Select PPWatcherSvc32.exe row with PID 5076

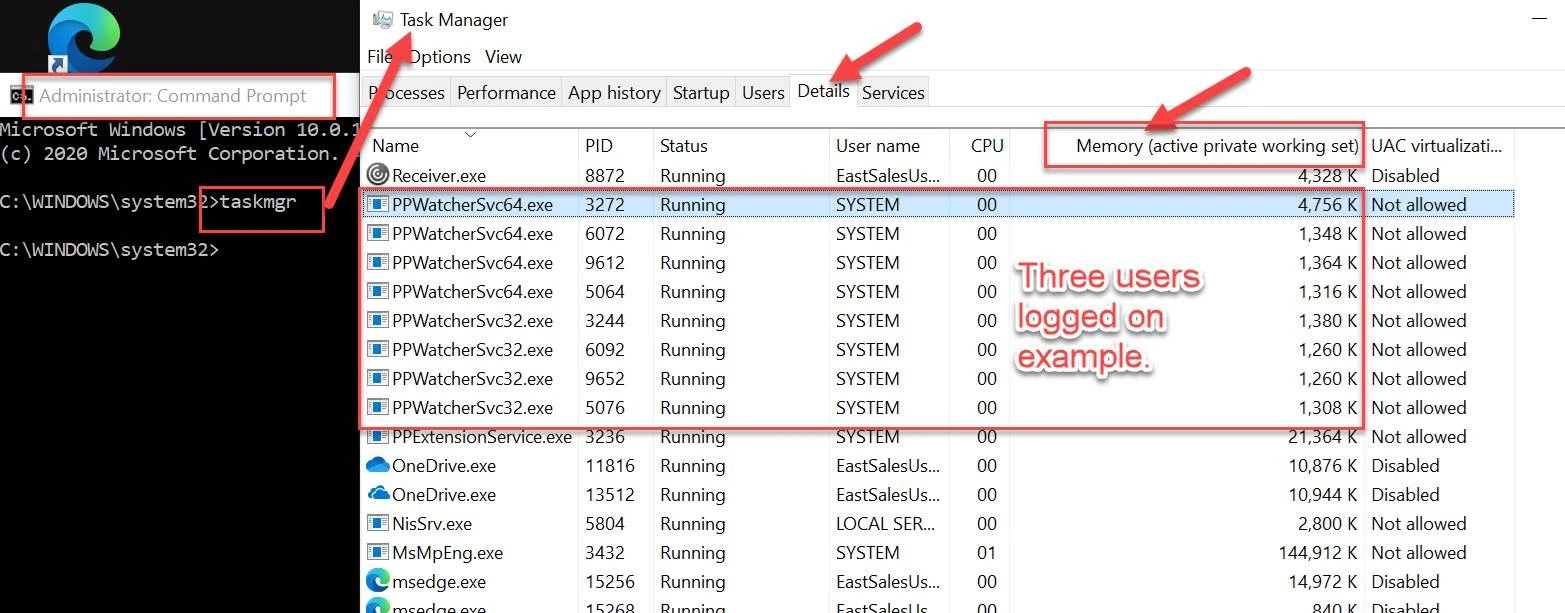472,408
